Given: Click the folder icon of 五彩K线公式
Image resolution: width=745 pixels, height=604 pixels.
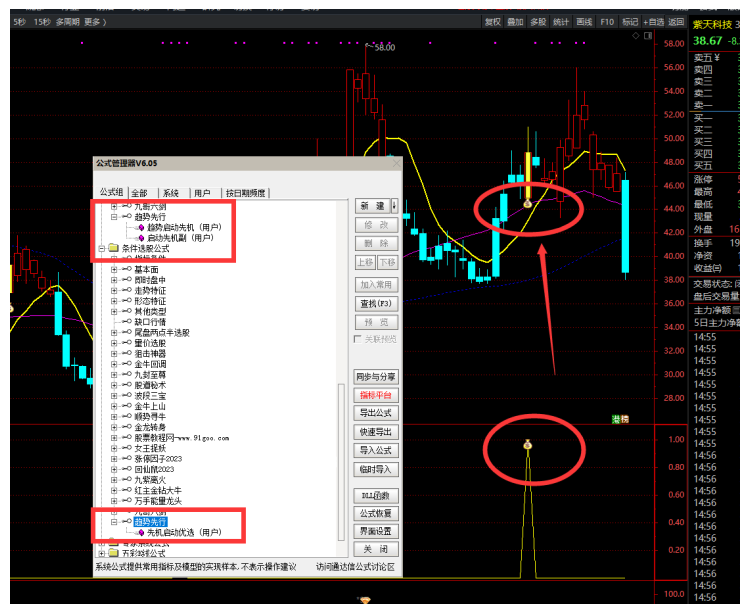Looking at the screenshot, I should pos(113,553).
